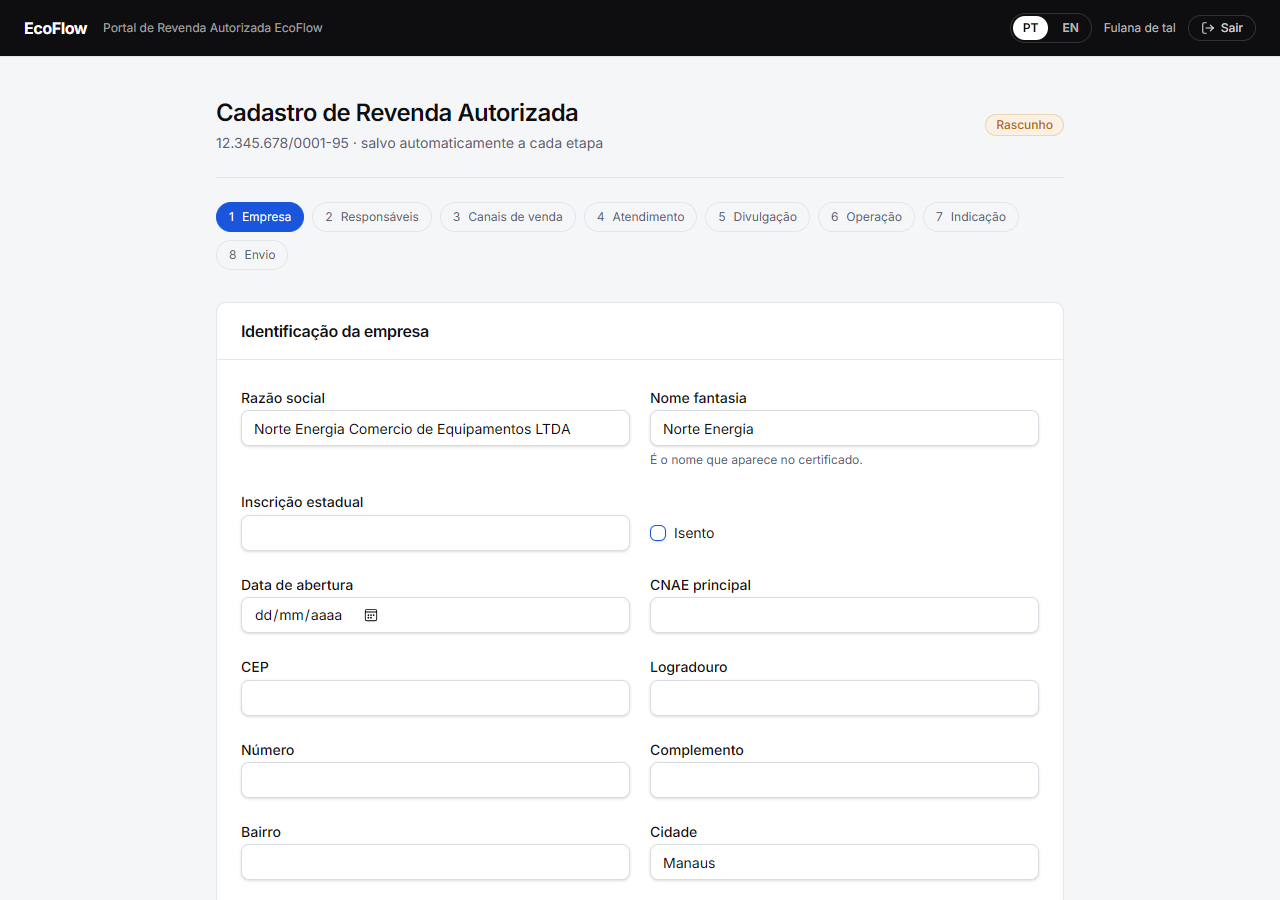The width and height of the screenshot is (1280, 900).
Task: Click the hint about the certificate name
Action: click(x=756, y=460)
